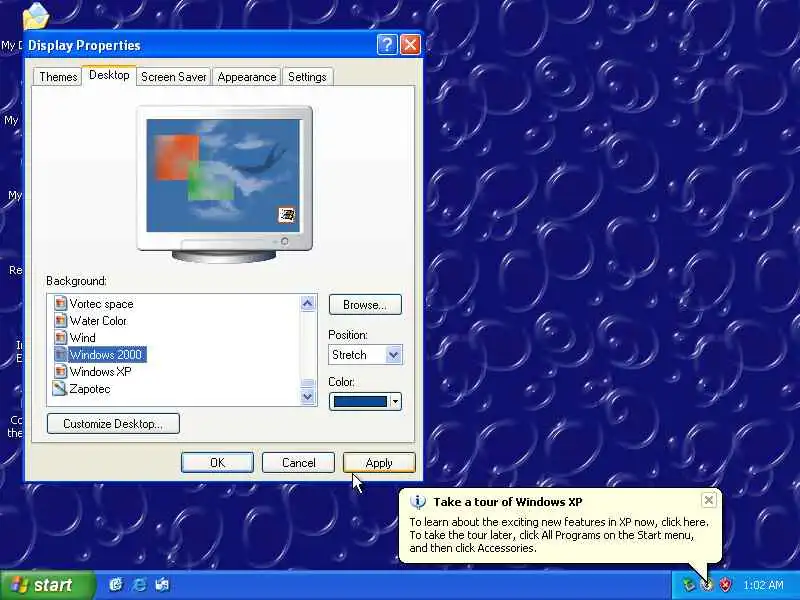Click Browse to find a wallpaper
The width and height of the screenshot is (800, 600).
pos(365,305)
